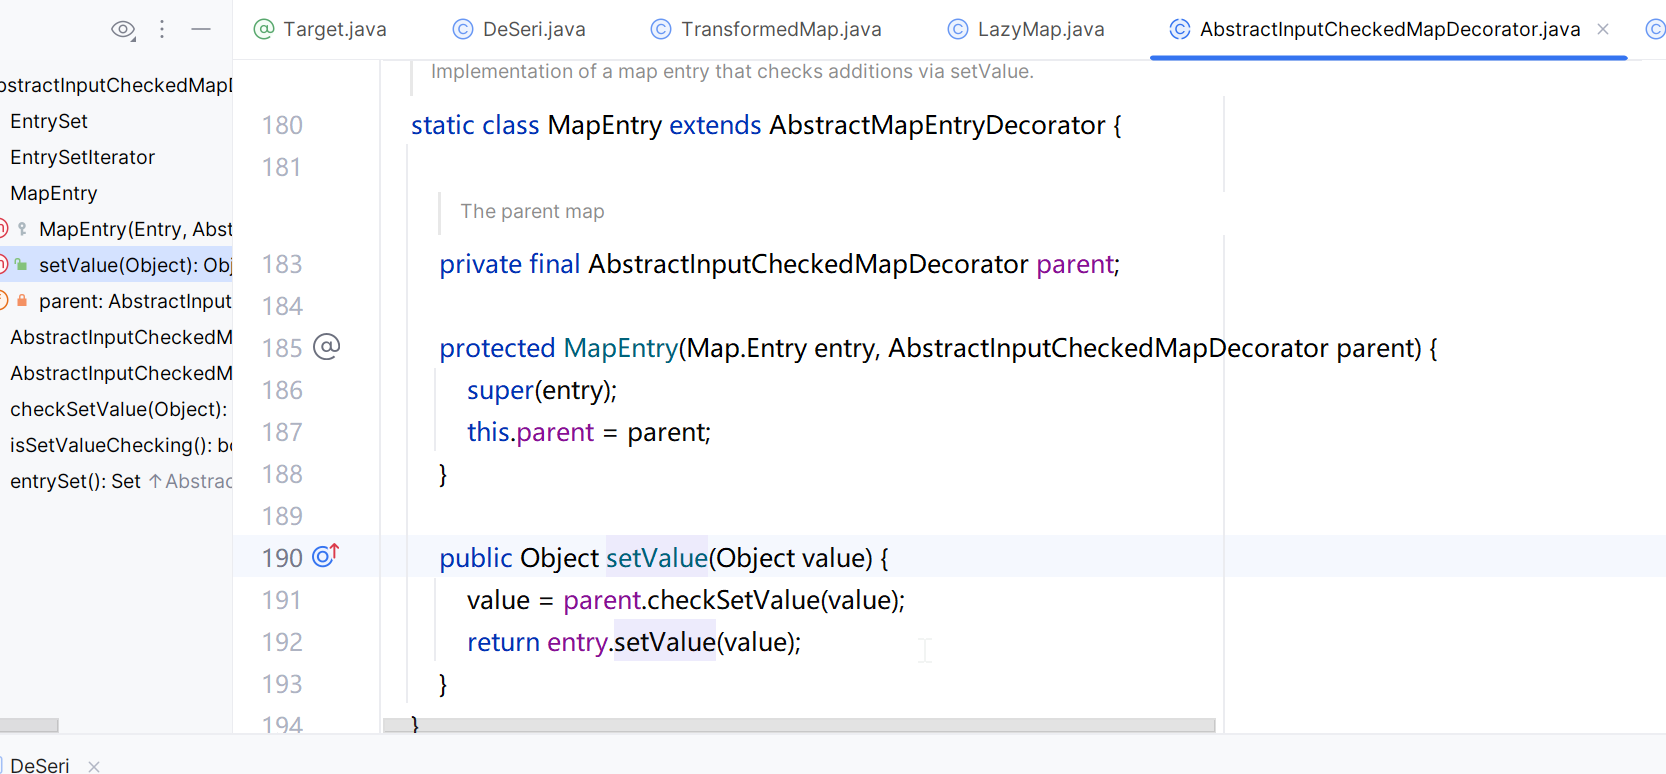Switch to the Target.java tab

pos(320,30)
